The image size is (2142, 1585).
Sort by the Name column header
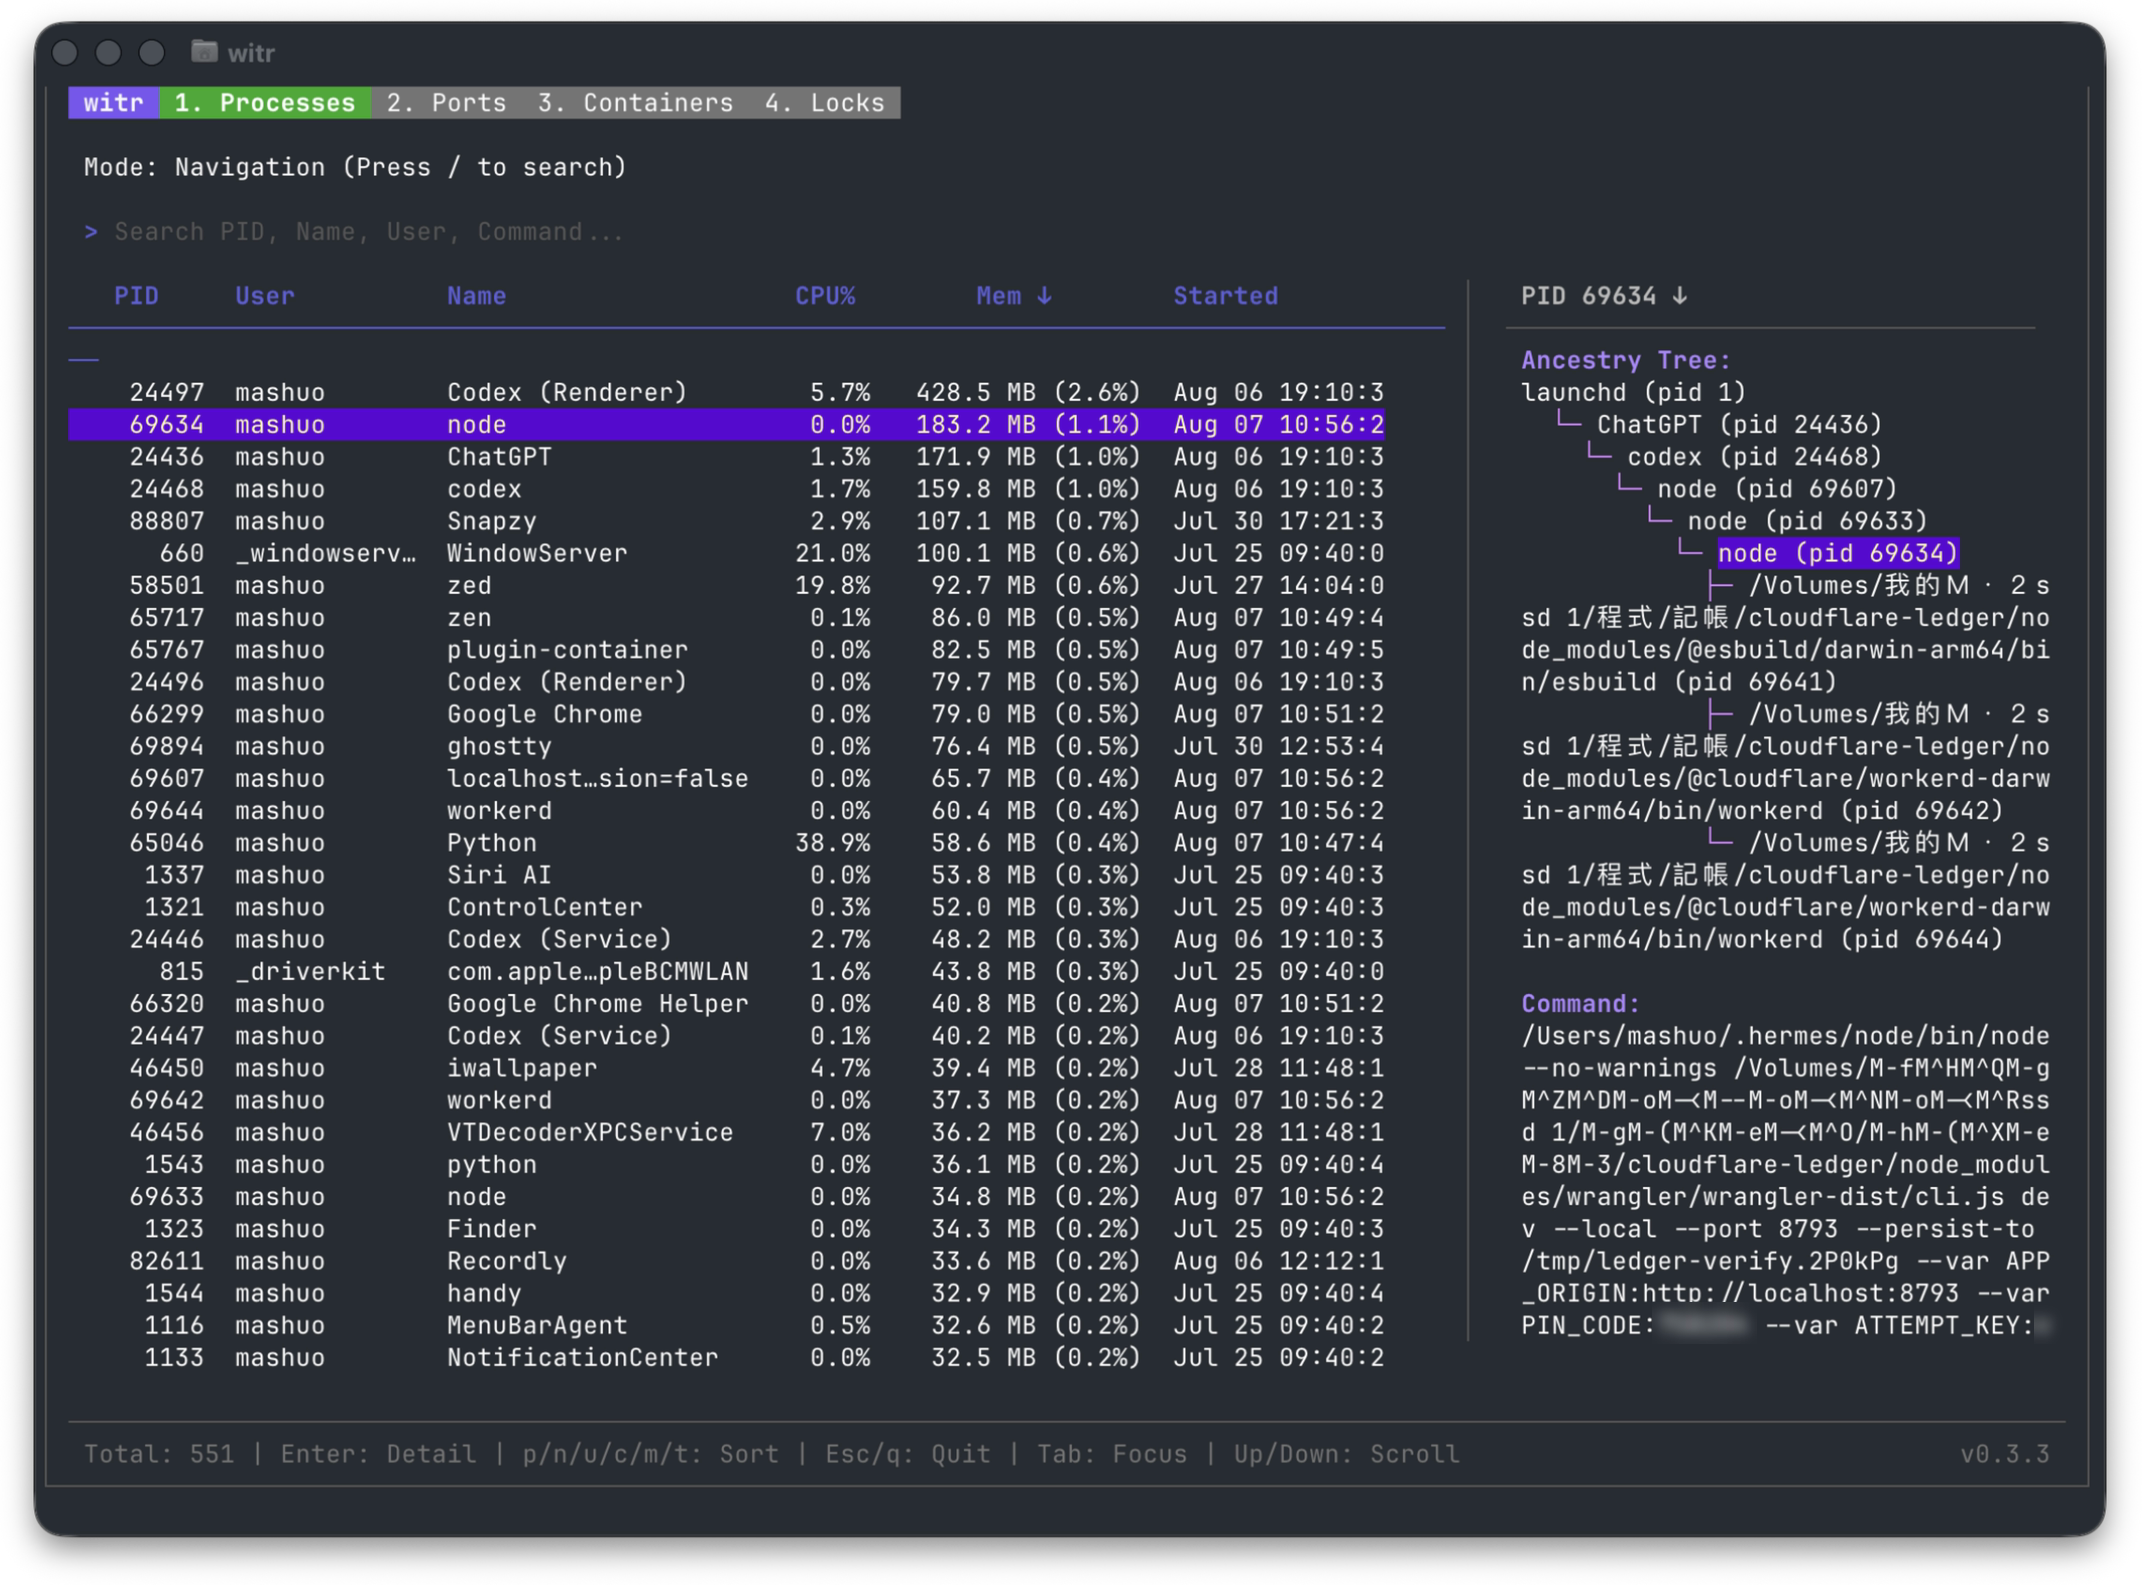[476, 296]
